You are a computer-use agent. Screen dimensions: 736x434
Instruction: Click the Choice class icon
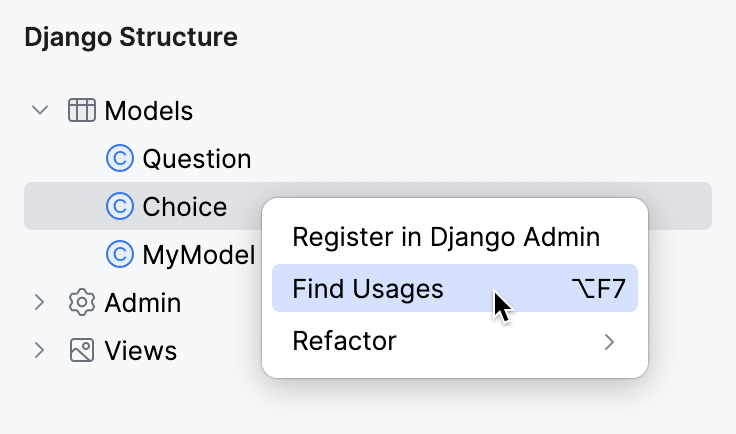[x=120, y=206]
